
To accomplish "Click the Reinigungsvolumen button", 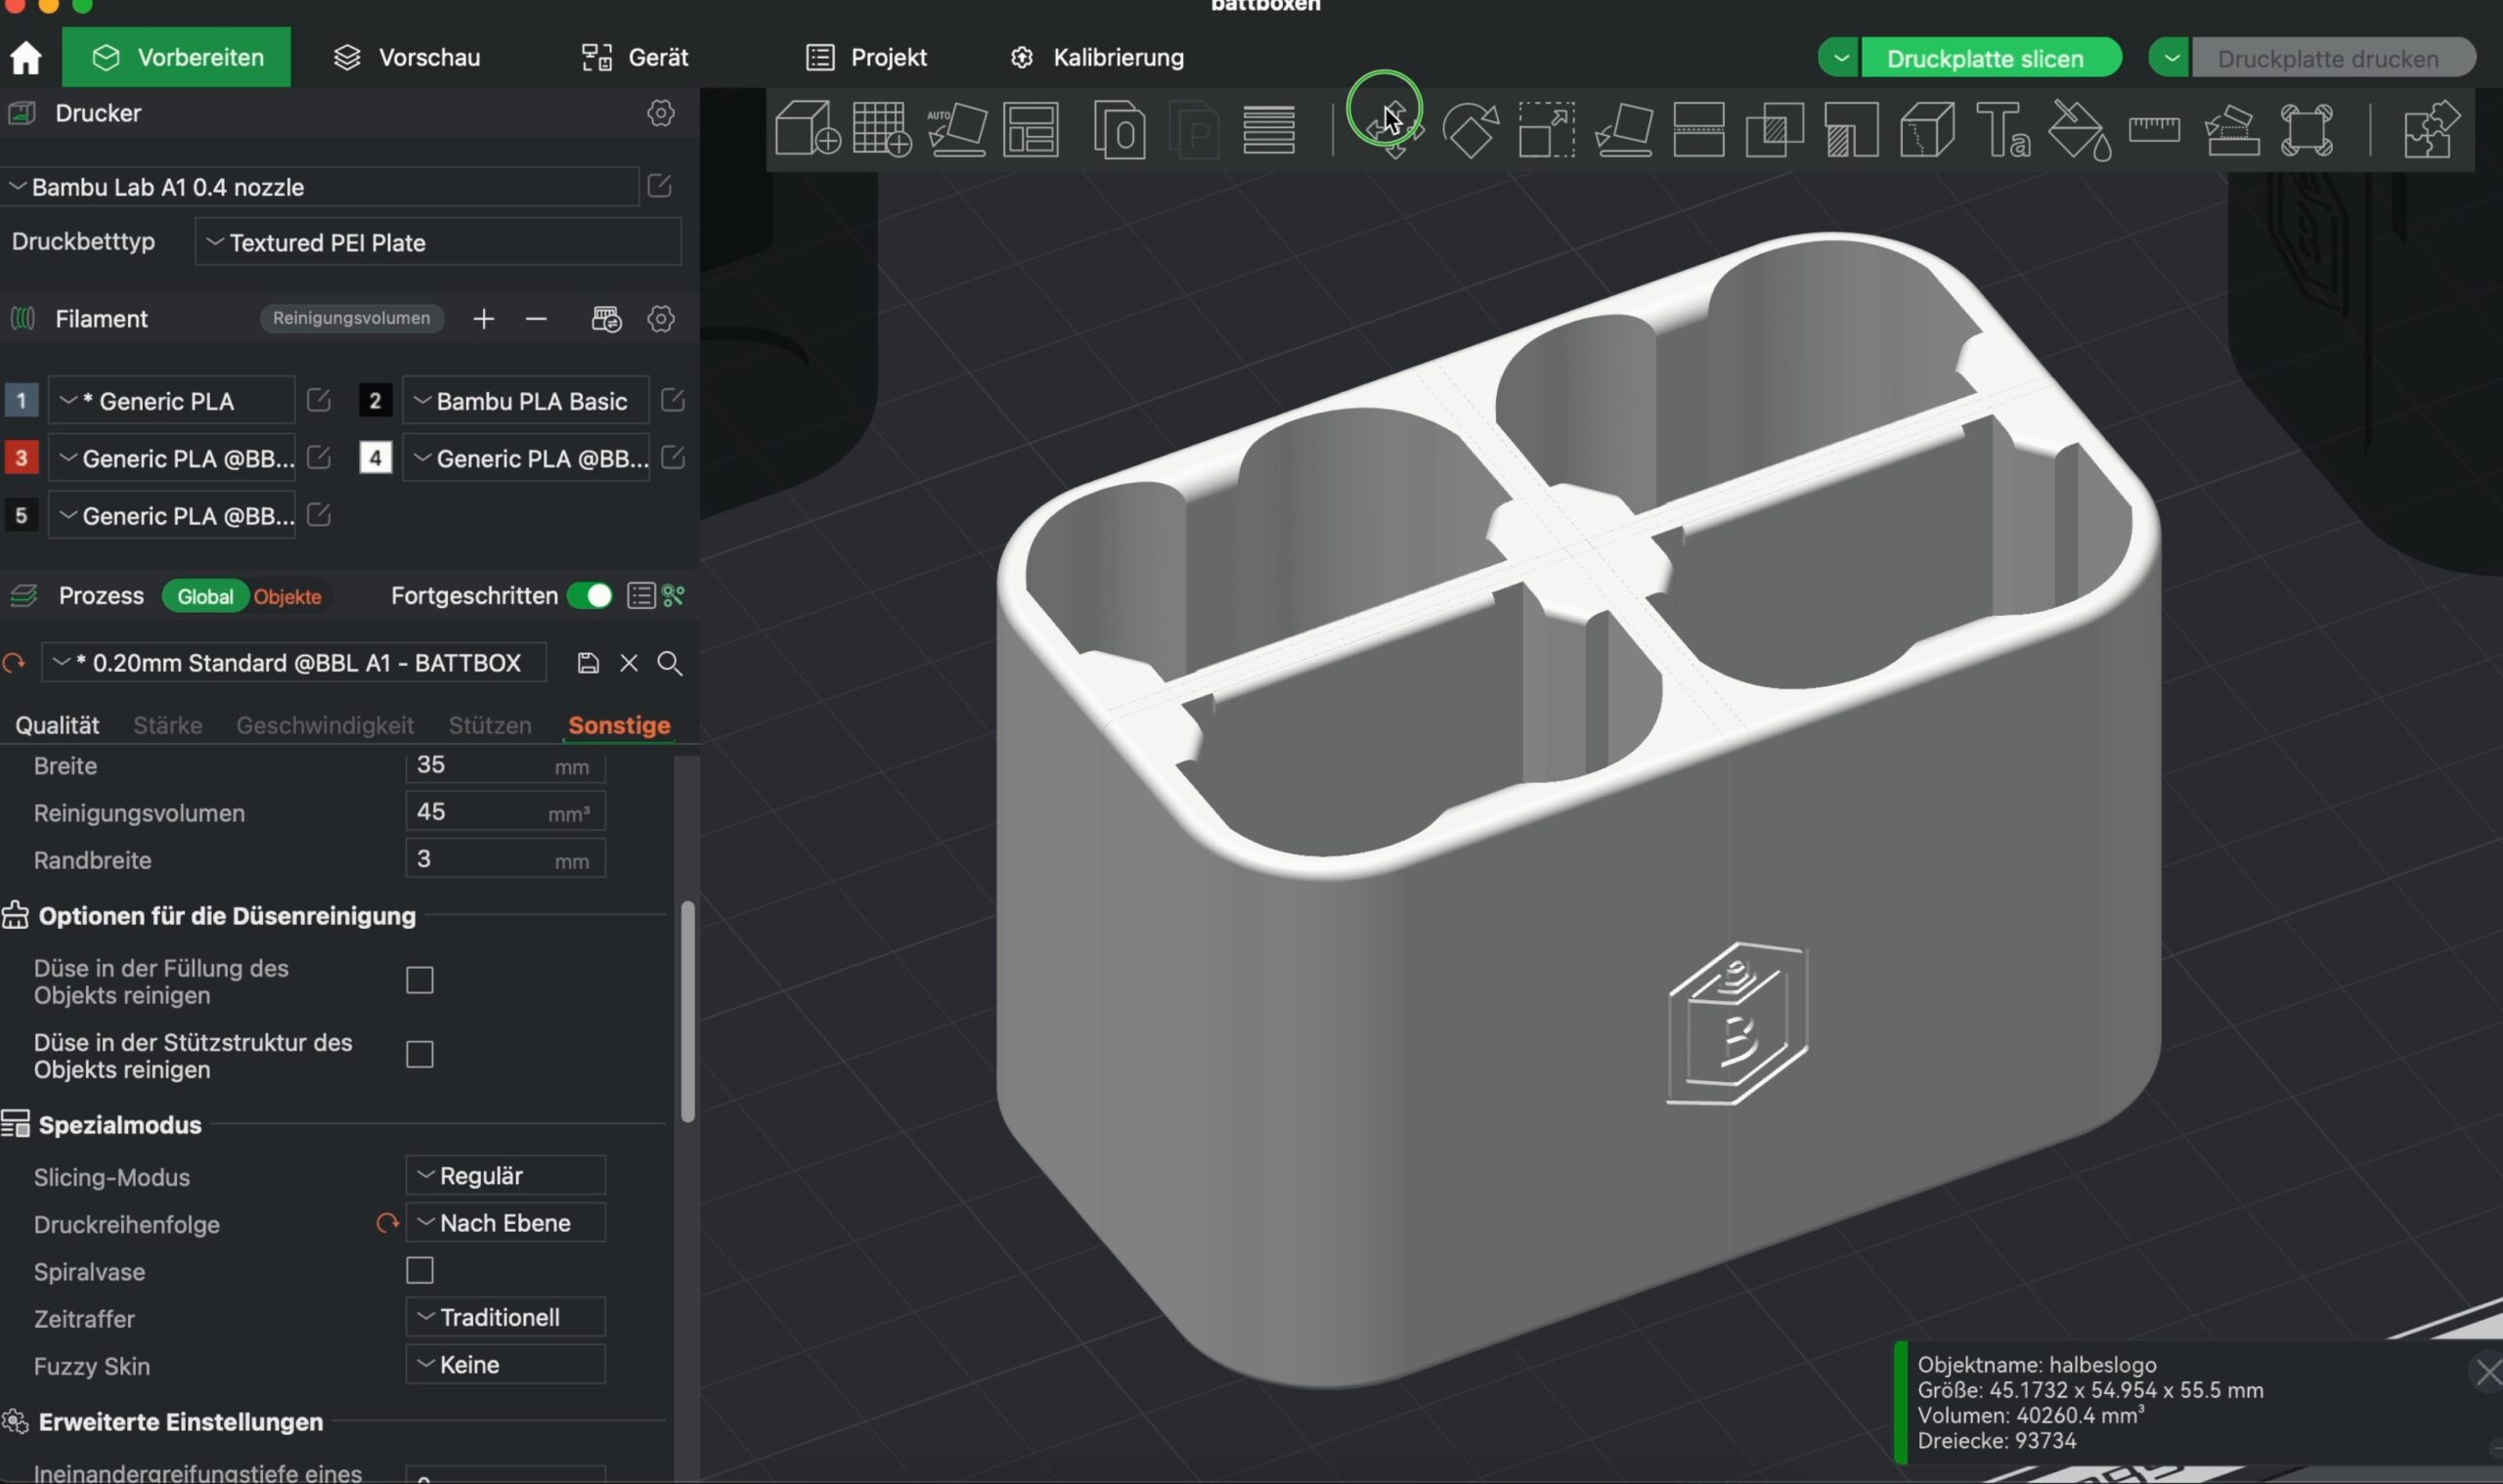I will [x=351, y=318].
